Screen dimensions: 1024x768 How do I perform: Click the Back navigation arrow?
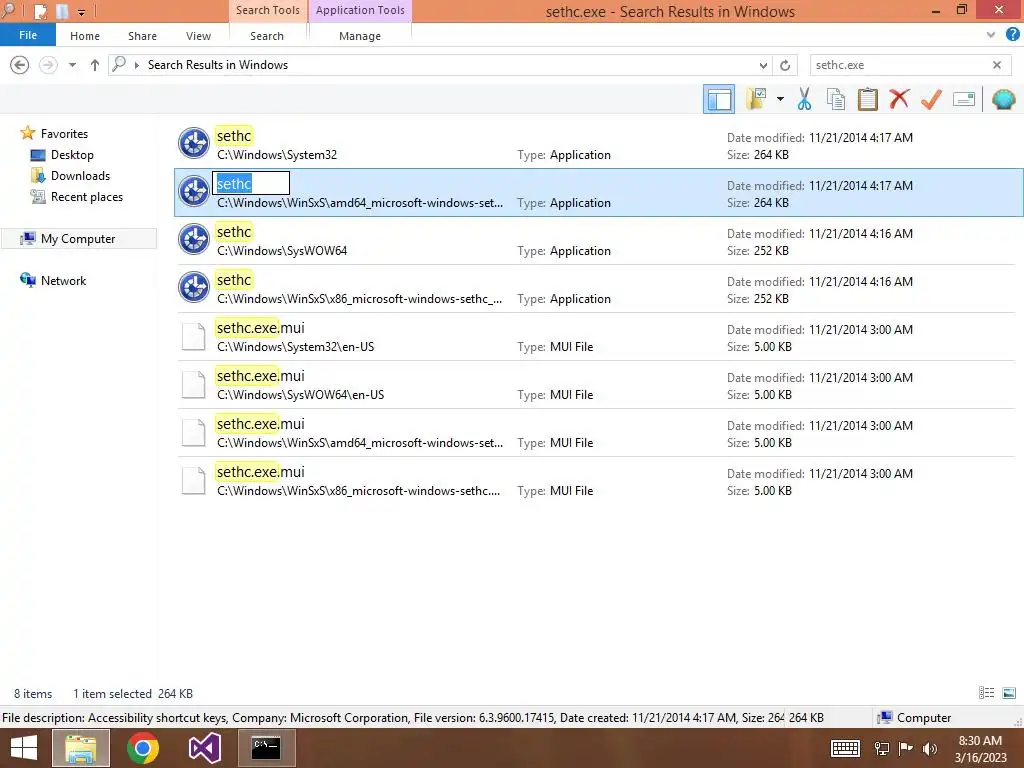tap(20, 65)
